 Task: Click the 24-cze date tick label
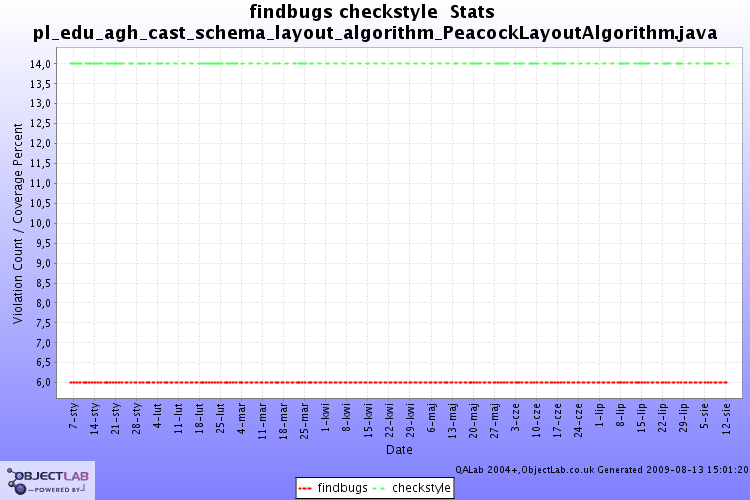click(x=579, y=420)
